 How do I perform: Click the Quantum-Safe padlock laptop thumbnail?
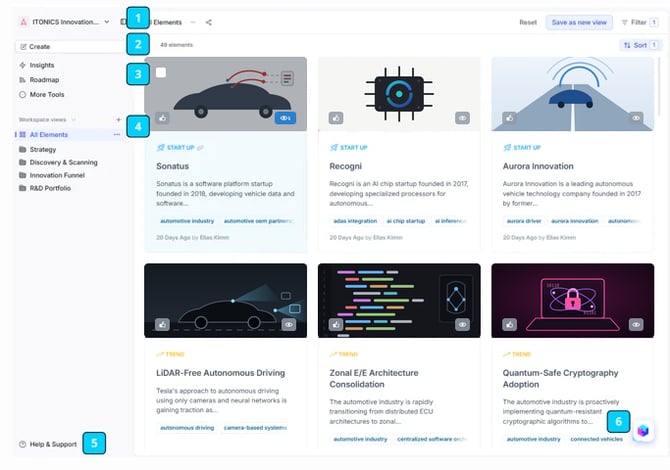pyautogui.click(x=573, y=301)
